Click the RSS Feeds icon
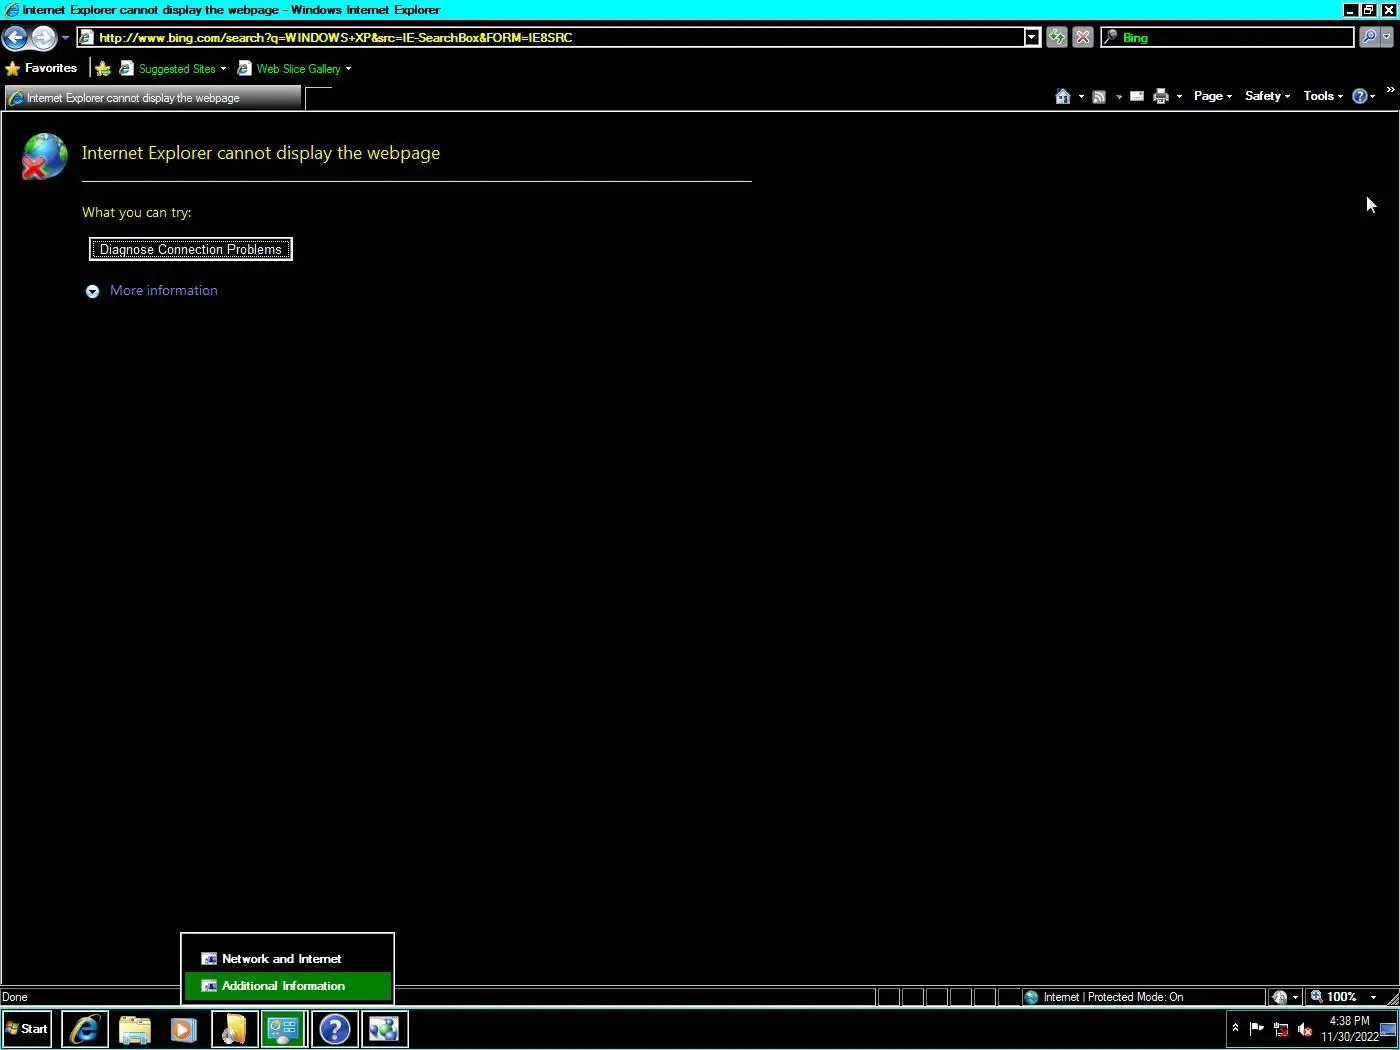1400x1050 pixels. (x=1099, y=96)
